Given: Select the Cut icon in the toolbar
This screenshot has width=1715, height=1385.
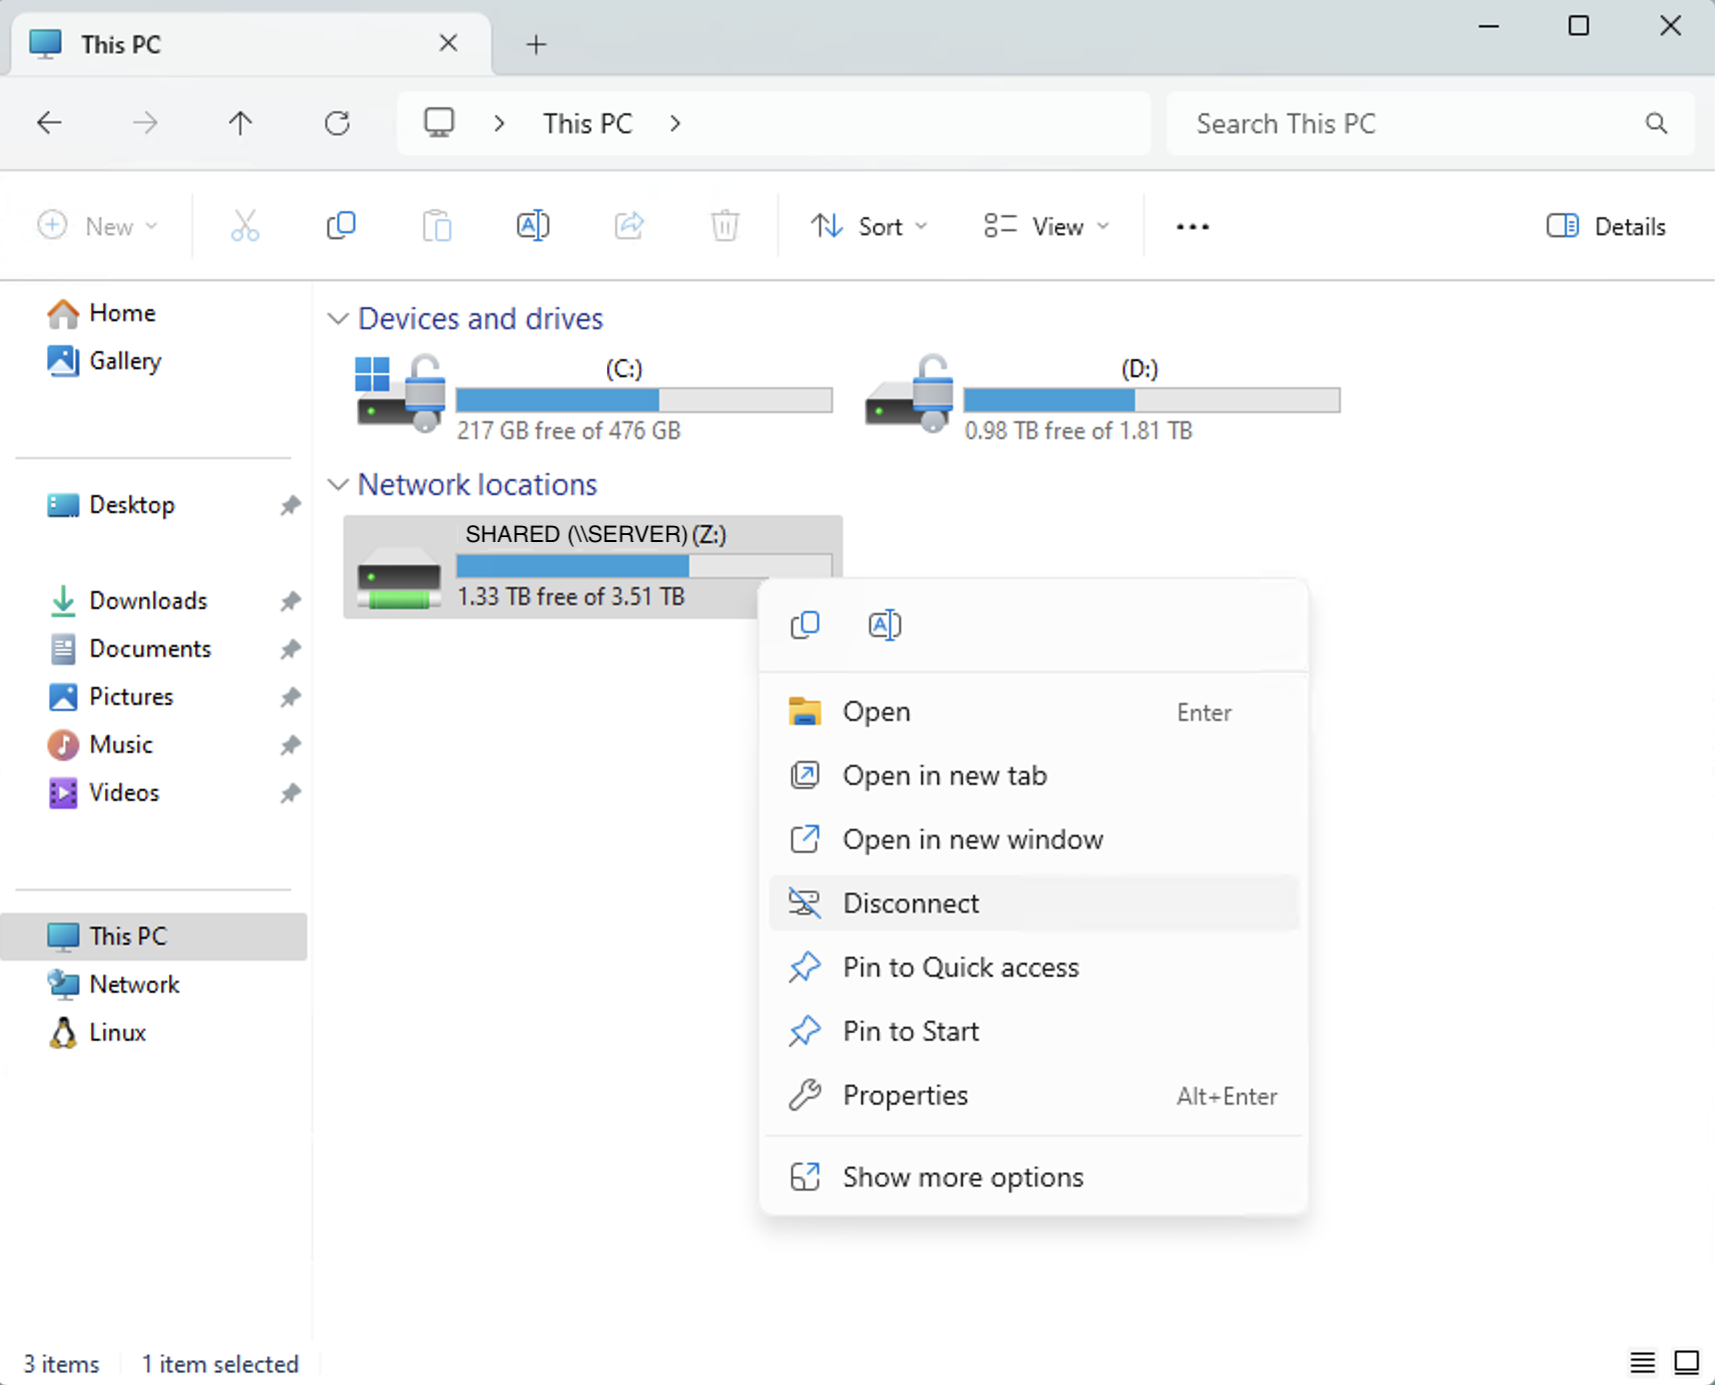Looking at the screenshot, I should tap(246, 225).
